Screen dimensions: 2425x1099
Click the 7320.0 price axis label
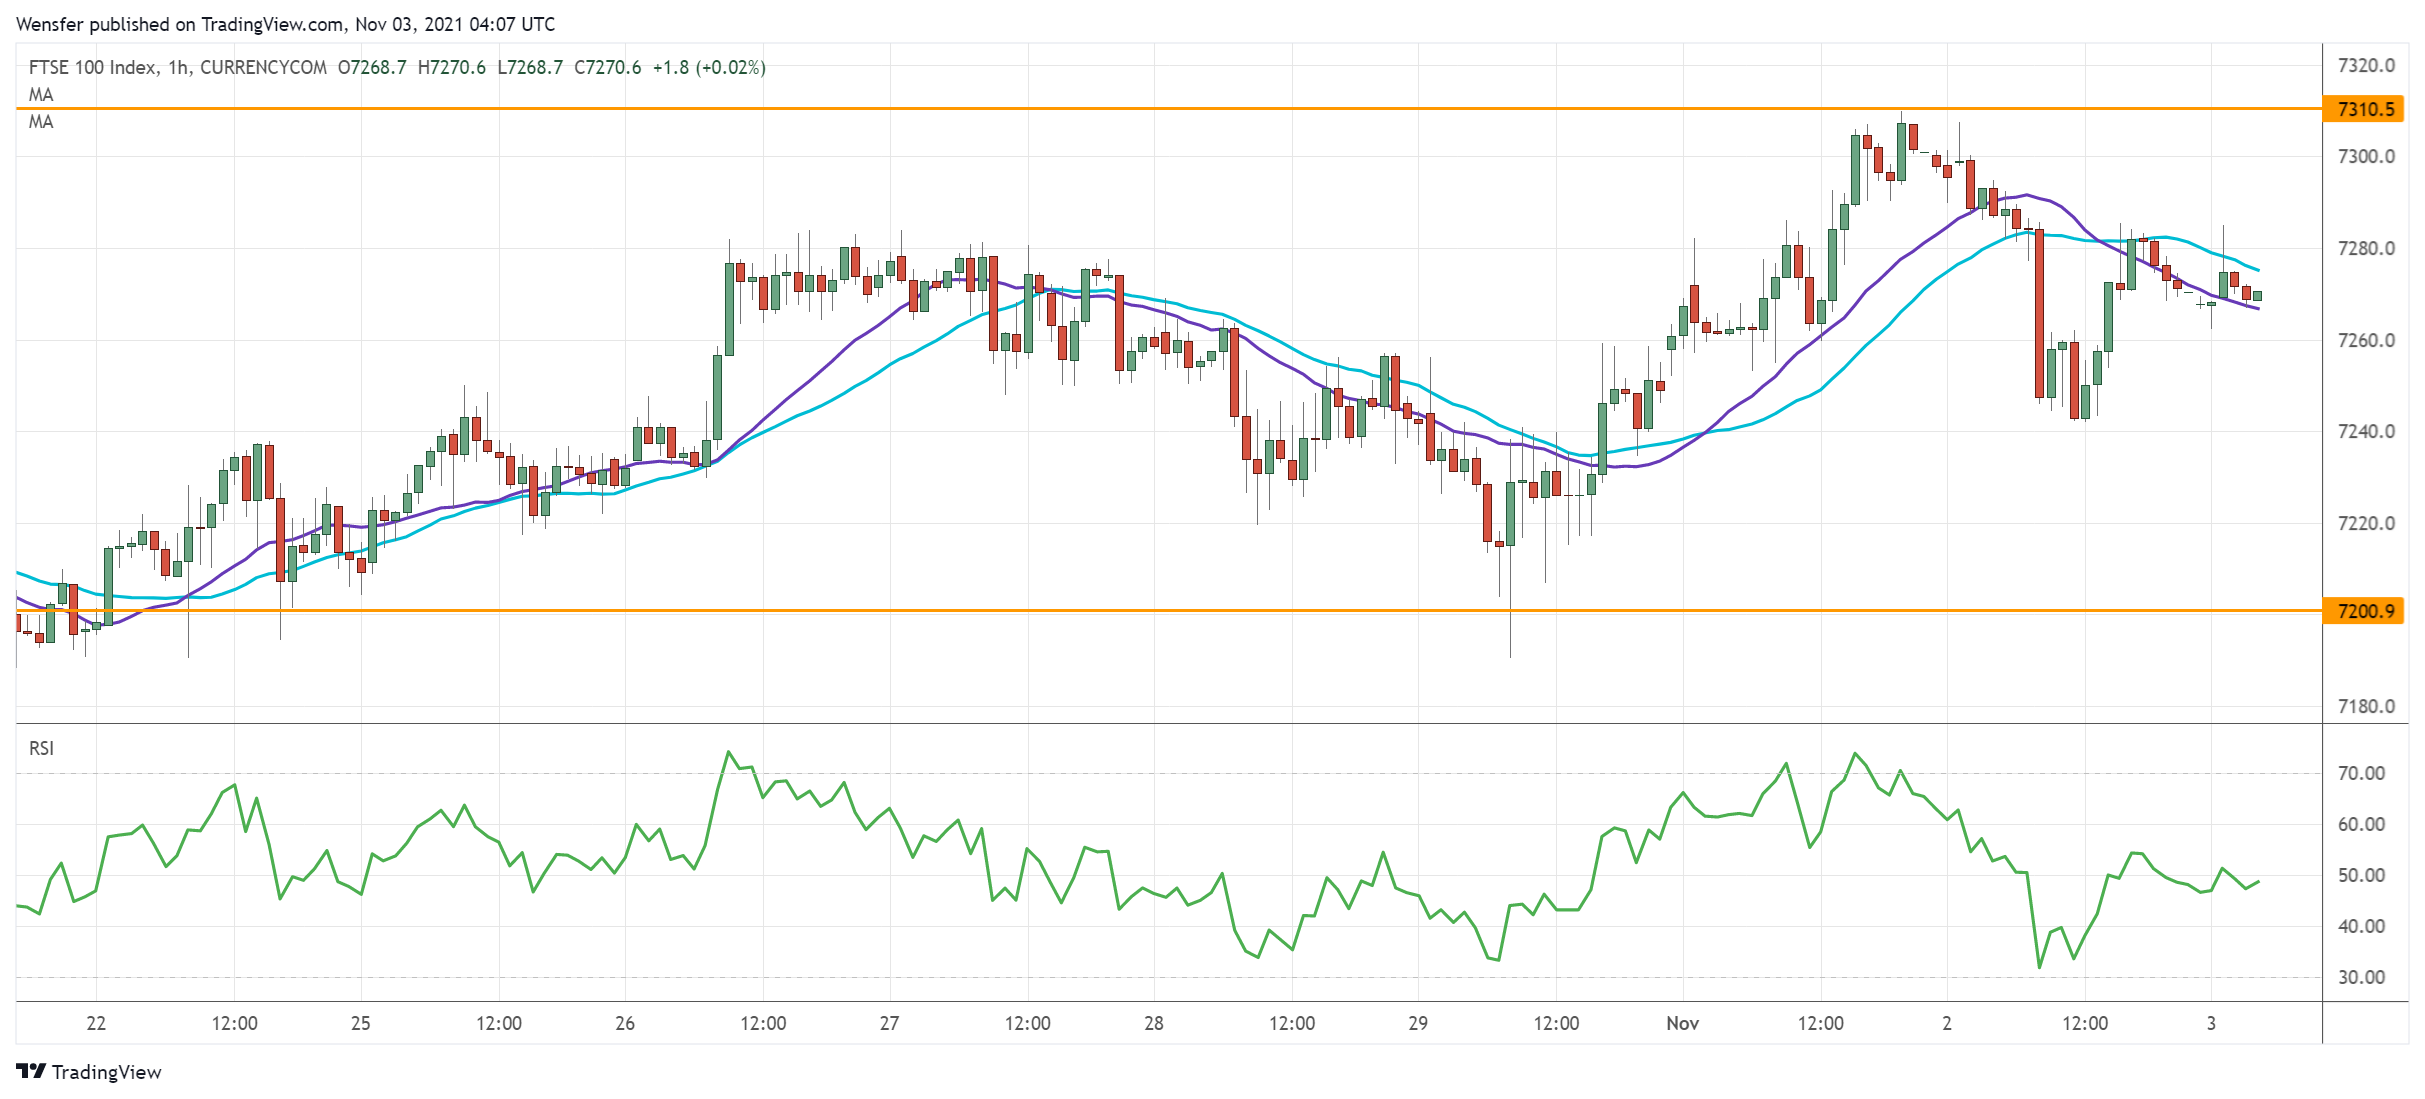[2365, 66]
